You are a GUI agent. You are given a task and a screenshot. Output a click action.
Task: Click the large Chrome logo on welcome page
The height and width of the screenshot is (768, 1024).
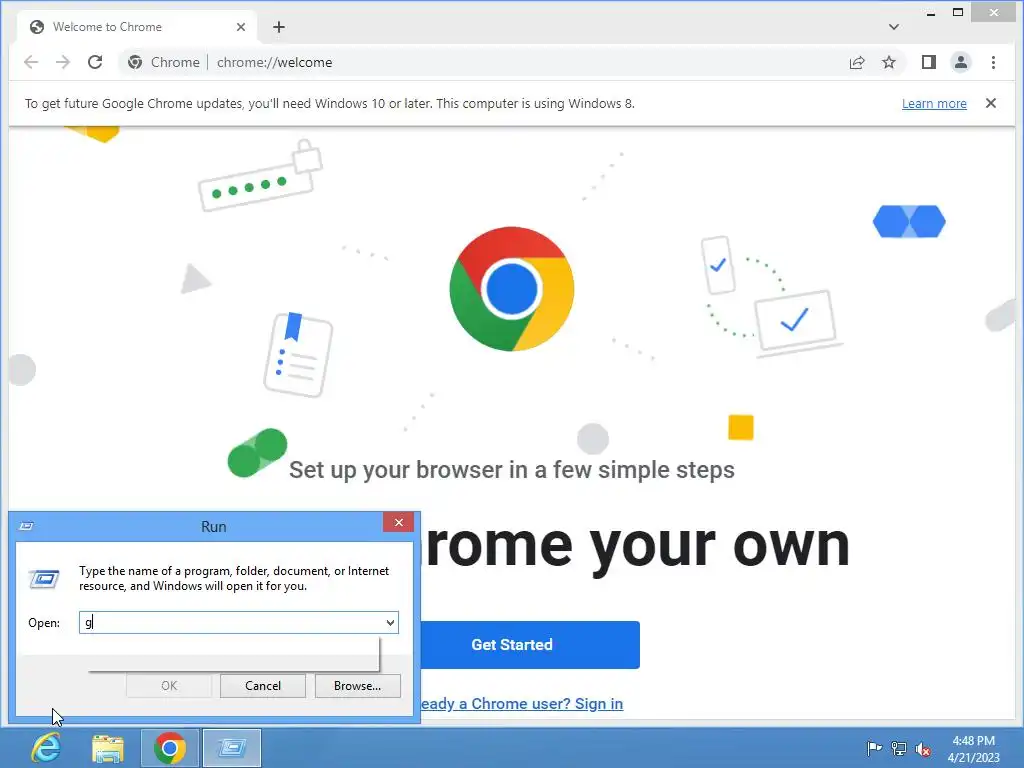(512, 289)
